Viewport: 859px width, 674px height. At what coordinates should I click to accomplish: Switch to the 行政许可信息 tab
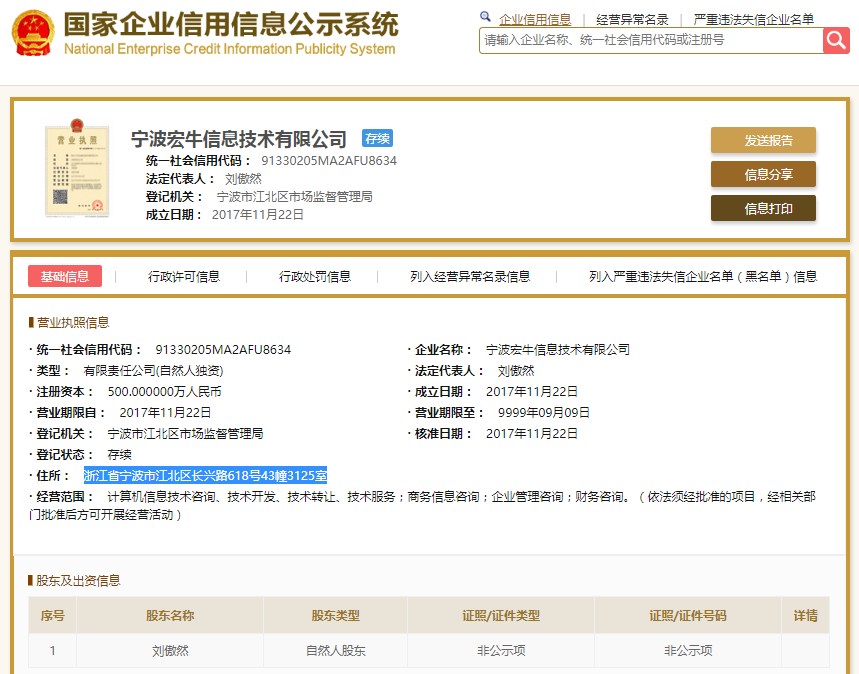click(184, 277)
